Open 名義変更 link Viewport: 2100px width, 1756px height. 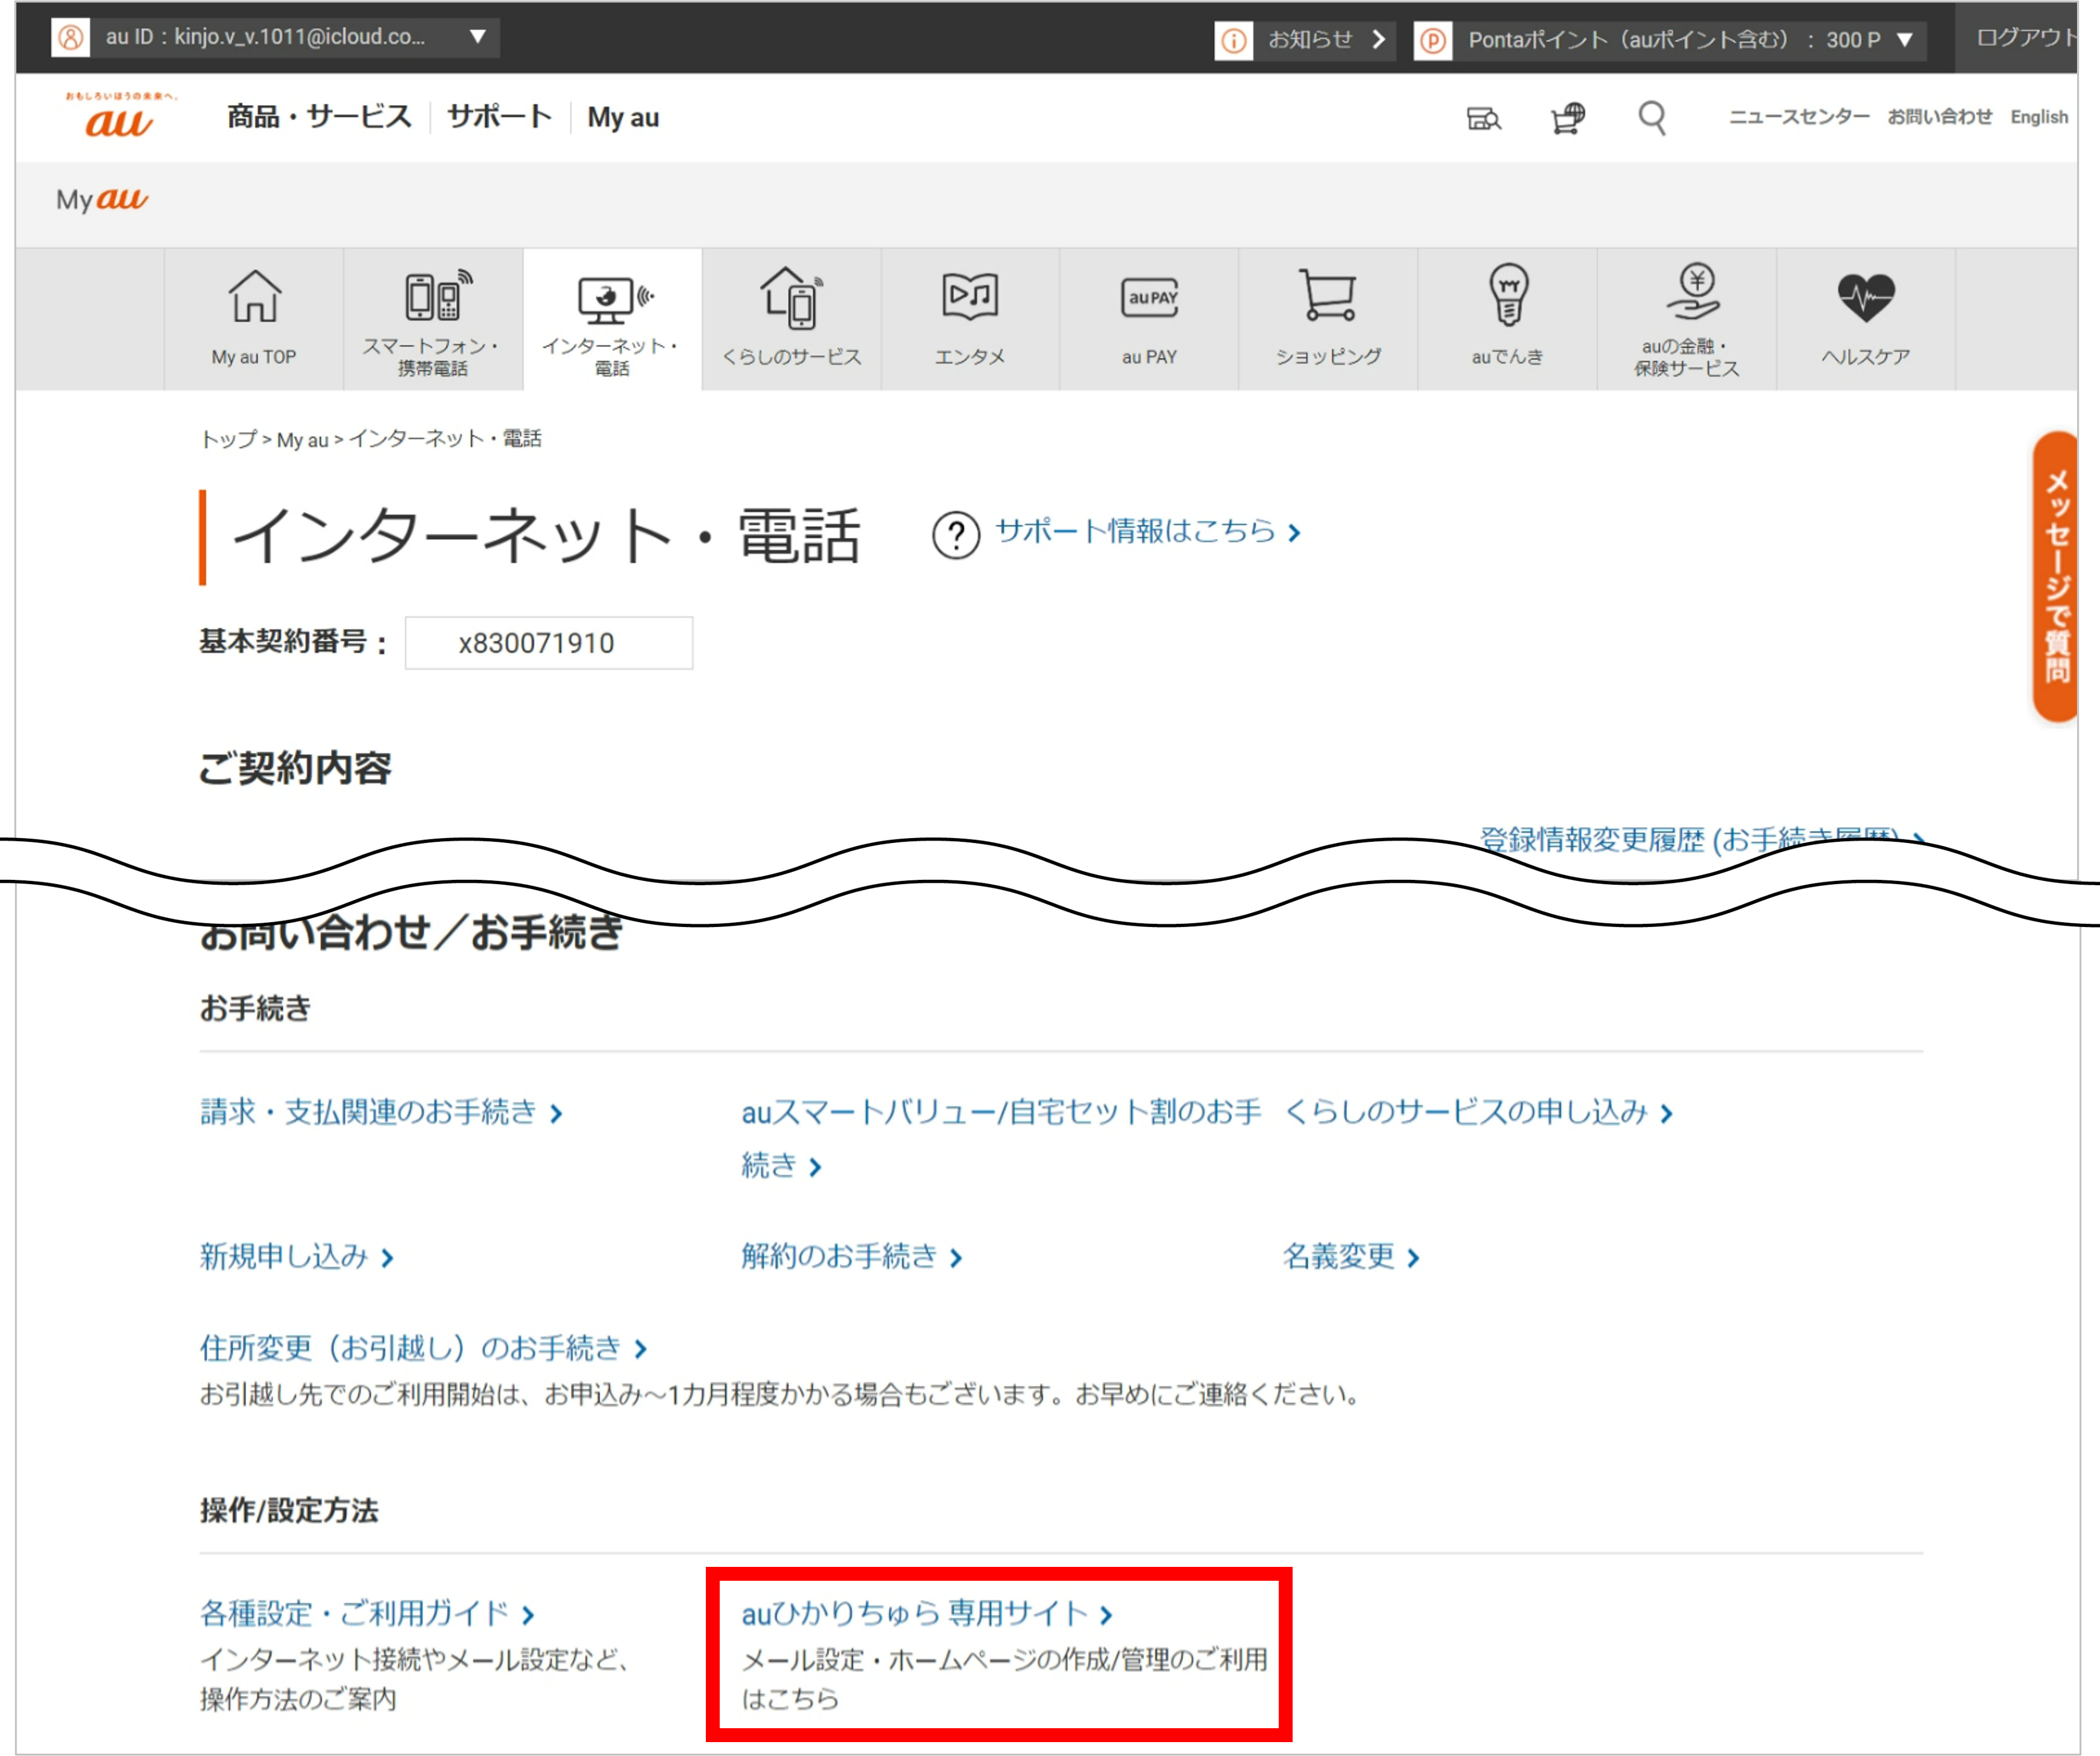click(x=1351, y=1257)
